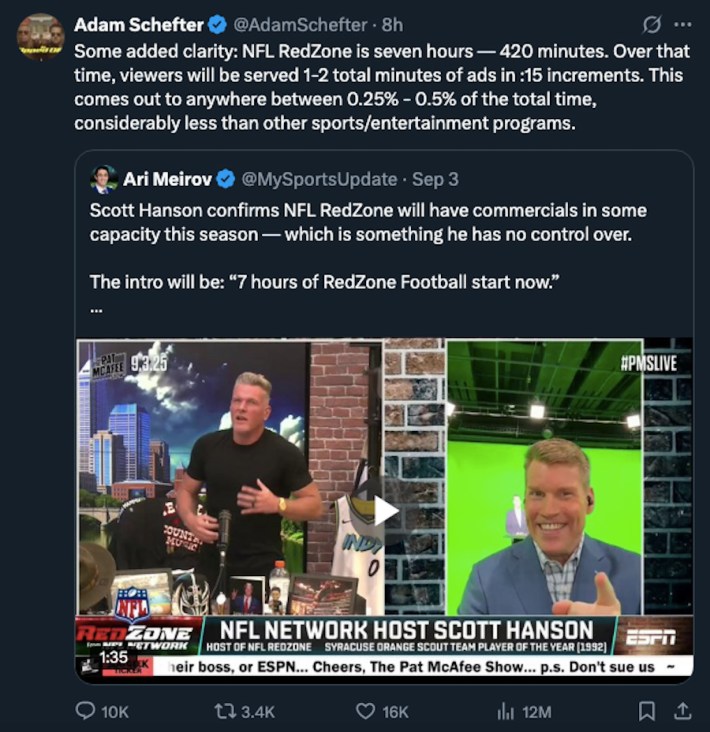Open the 8h timestamp permalink
This screenshot has height=732, width=710.
[392, 25]
